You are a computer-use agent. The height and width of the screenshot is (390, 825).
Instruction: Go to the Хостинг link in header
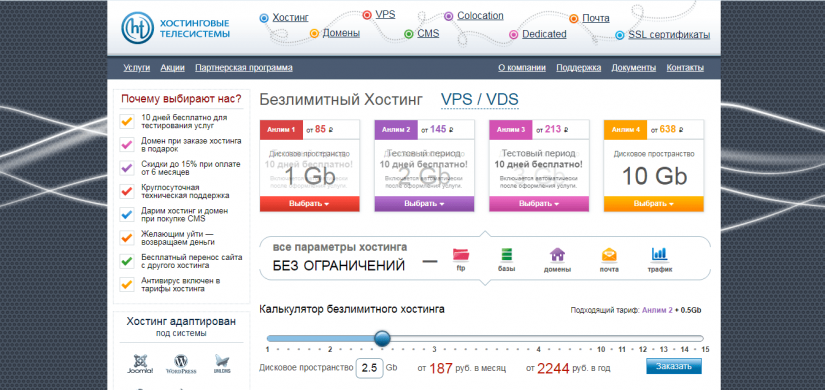290,18
